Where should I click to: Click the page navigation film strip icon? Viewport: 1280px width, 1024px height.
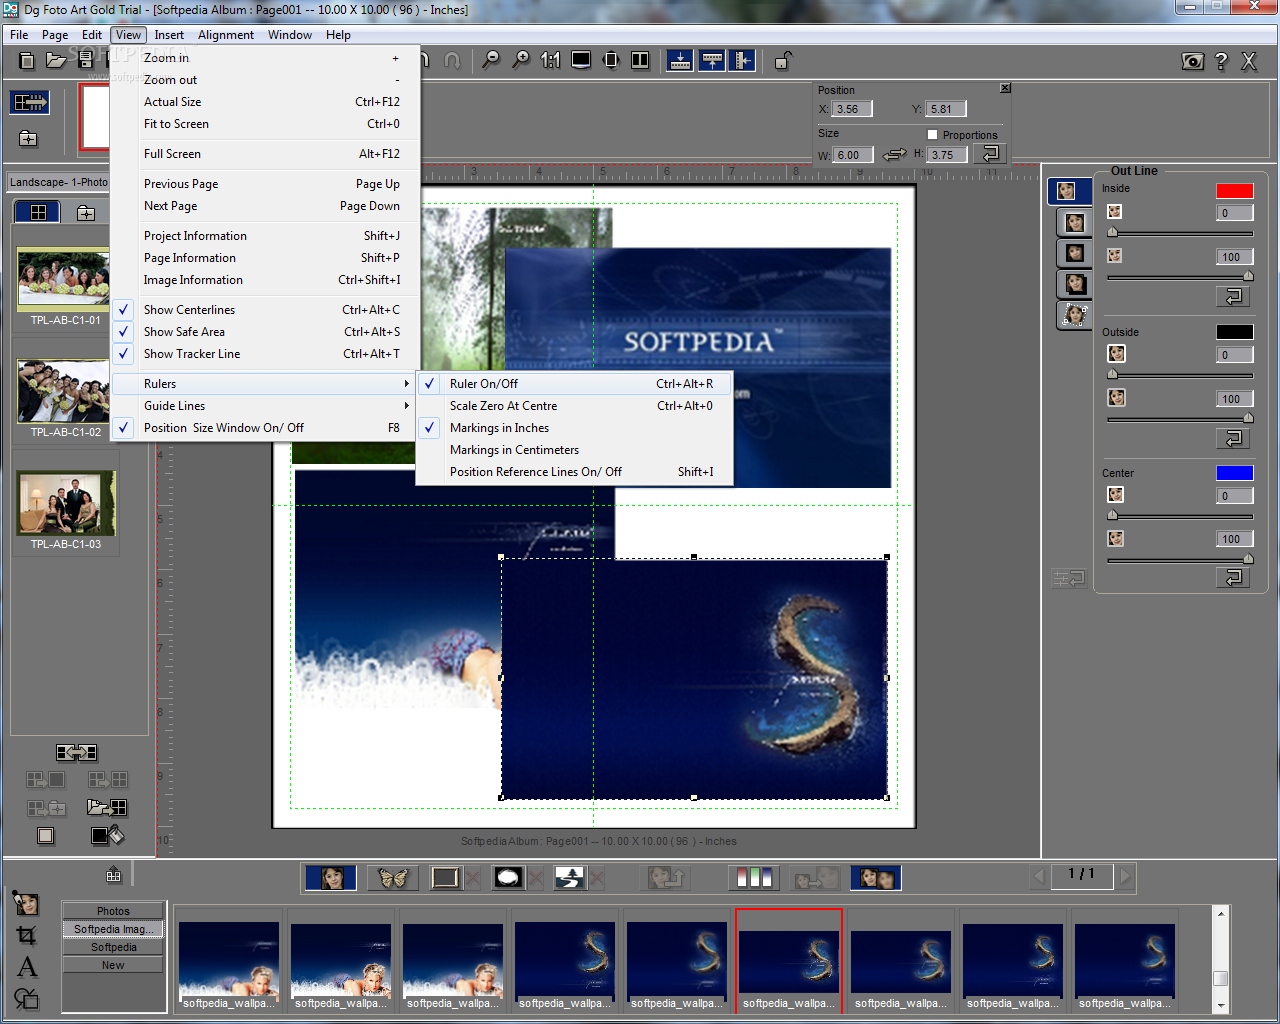(30, 102)
